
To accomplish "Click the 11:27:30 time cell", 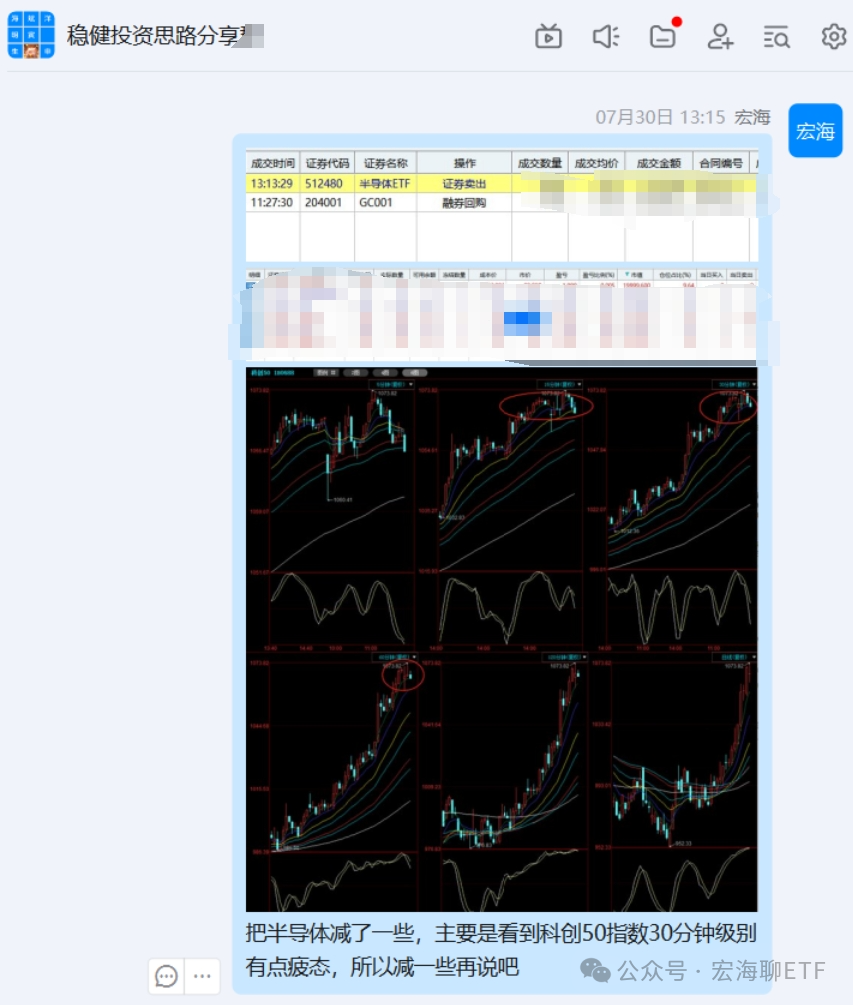I will coord(272,203).
